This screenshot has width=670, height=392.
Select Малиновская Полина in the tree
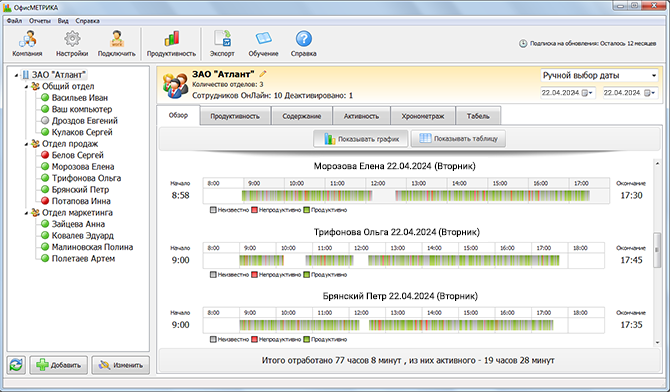92,247
